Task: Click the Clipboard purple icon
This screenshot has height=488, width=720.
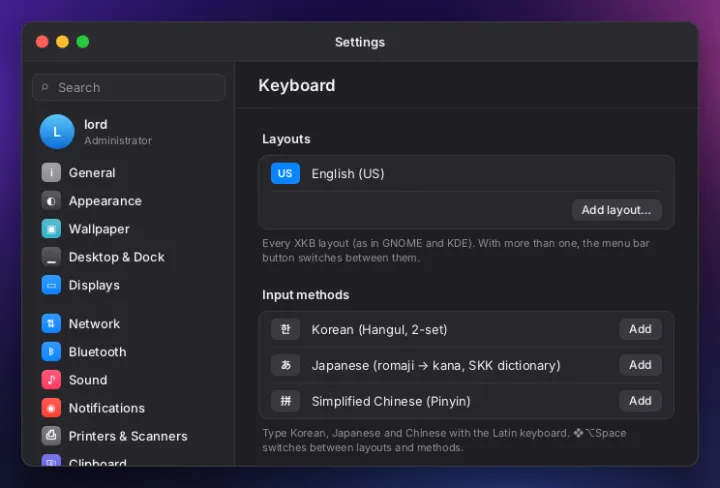Action: [x=51, y=460]
